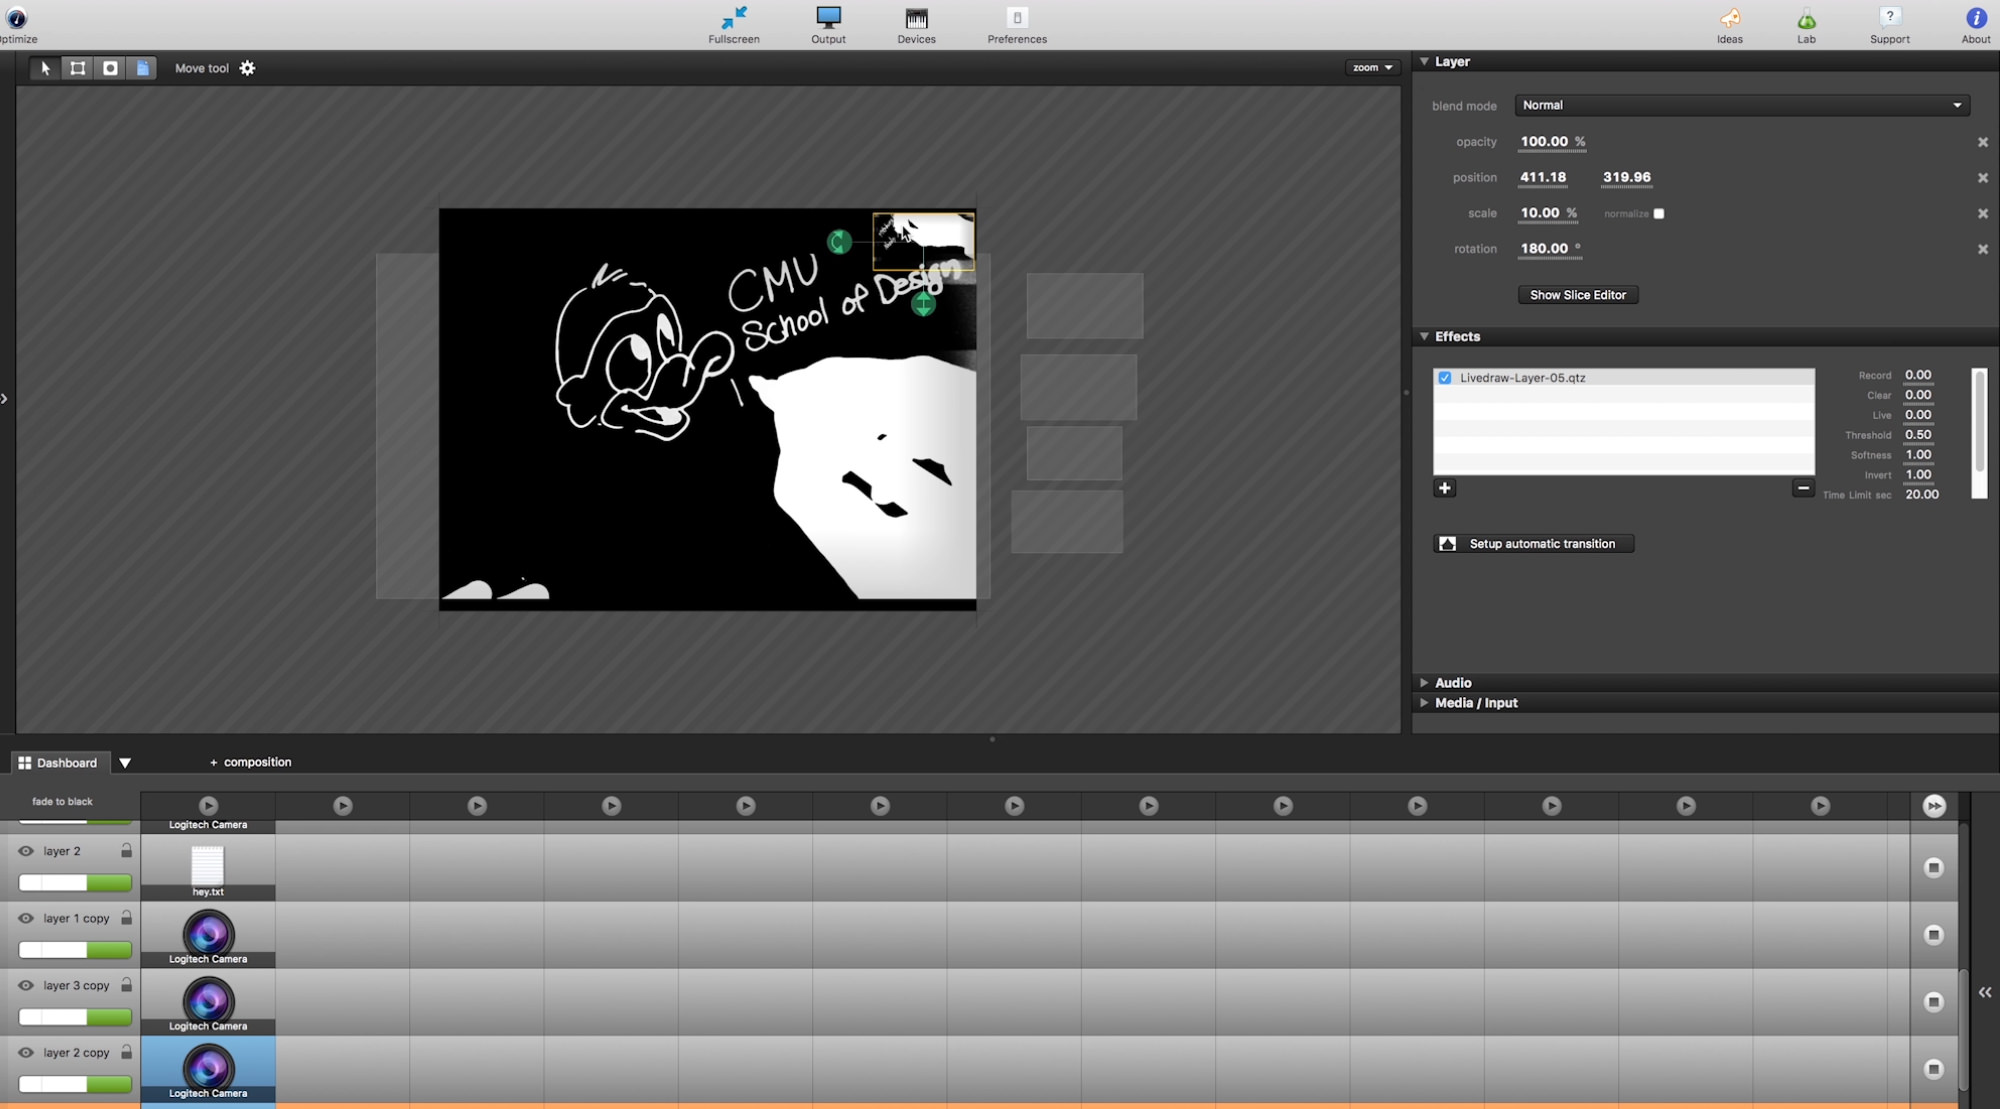Open Move tool gear settings
This screenshot has width=2000, height=1109.
point(247,68)
